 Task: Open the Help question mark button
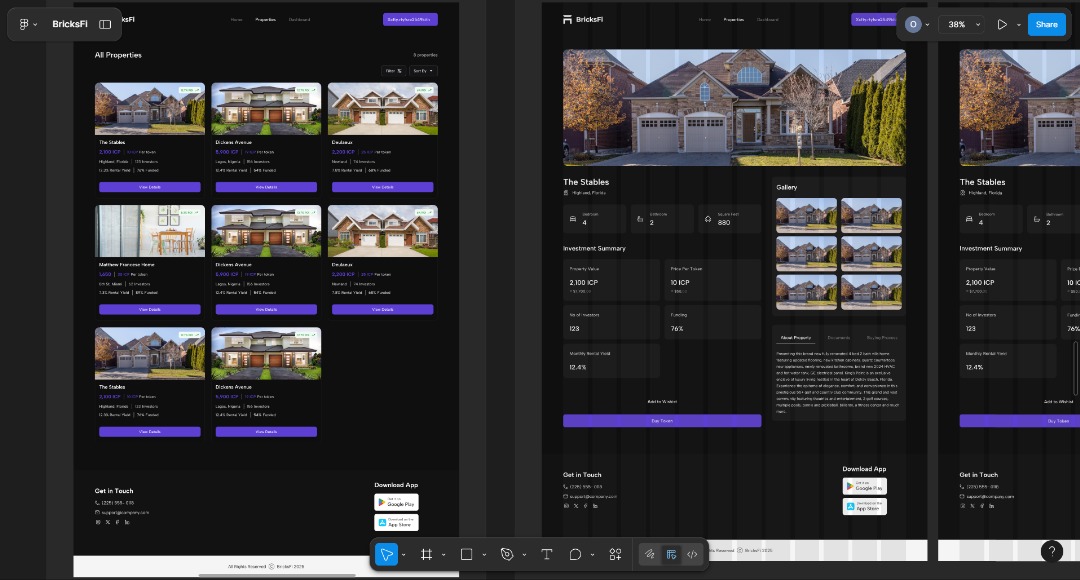click(x=1051, y=551)
